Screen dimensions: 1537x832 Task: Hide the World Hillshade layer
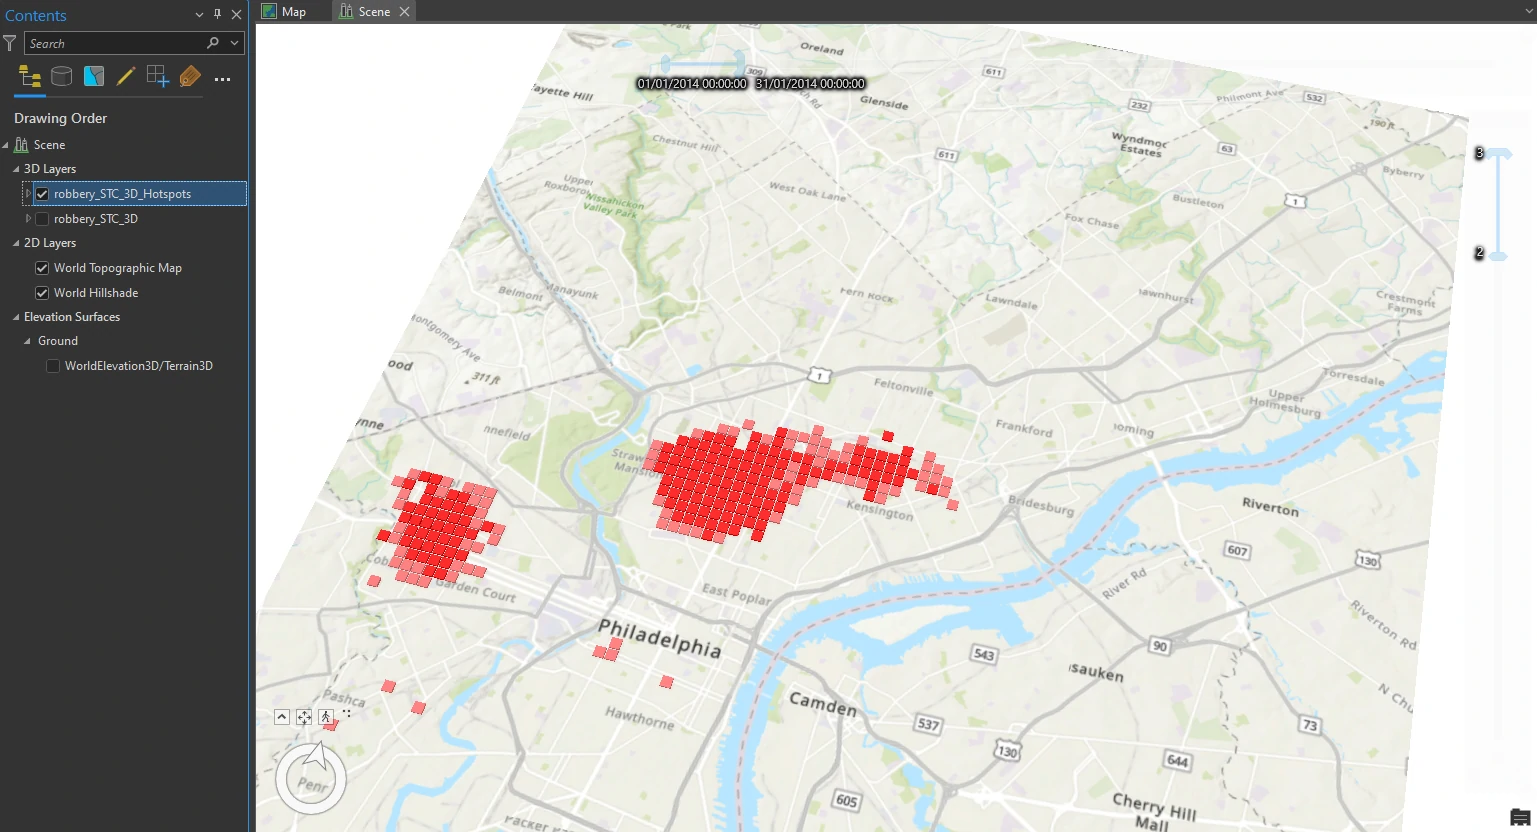[42, 293]
